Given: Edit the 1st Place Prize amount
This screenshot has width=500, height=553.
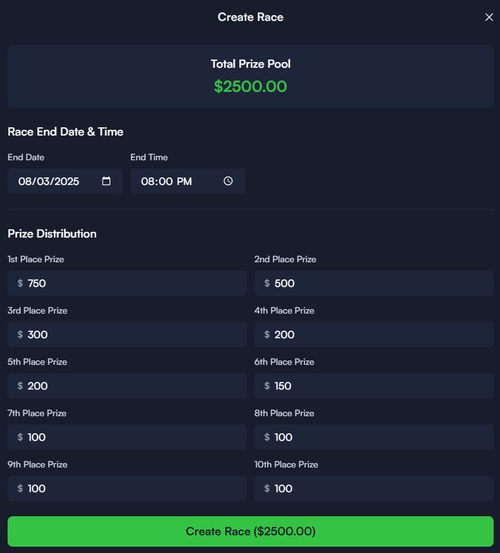Looking at the screenshot, I should click(x=127, y=283).
